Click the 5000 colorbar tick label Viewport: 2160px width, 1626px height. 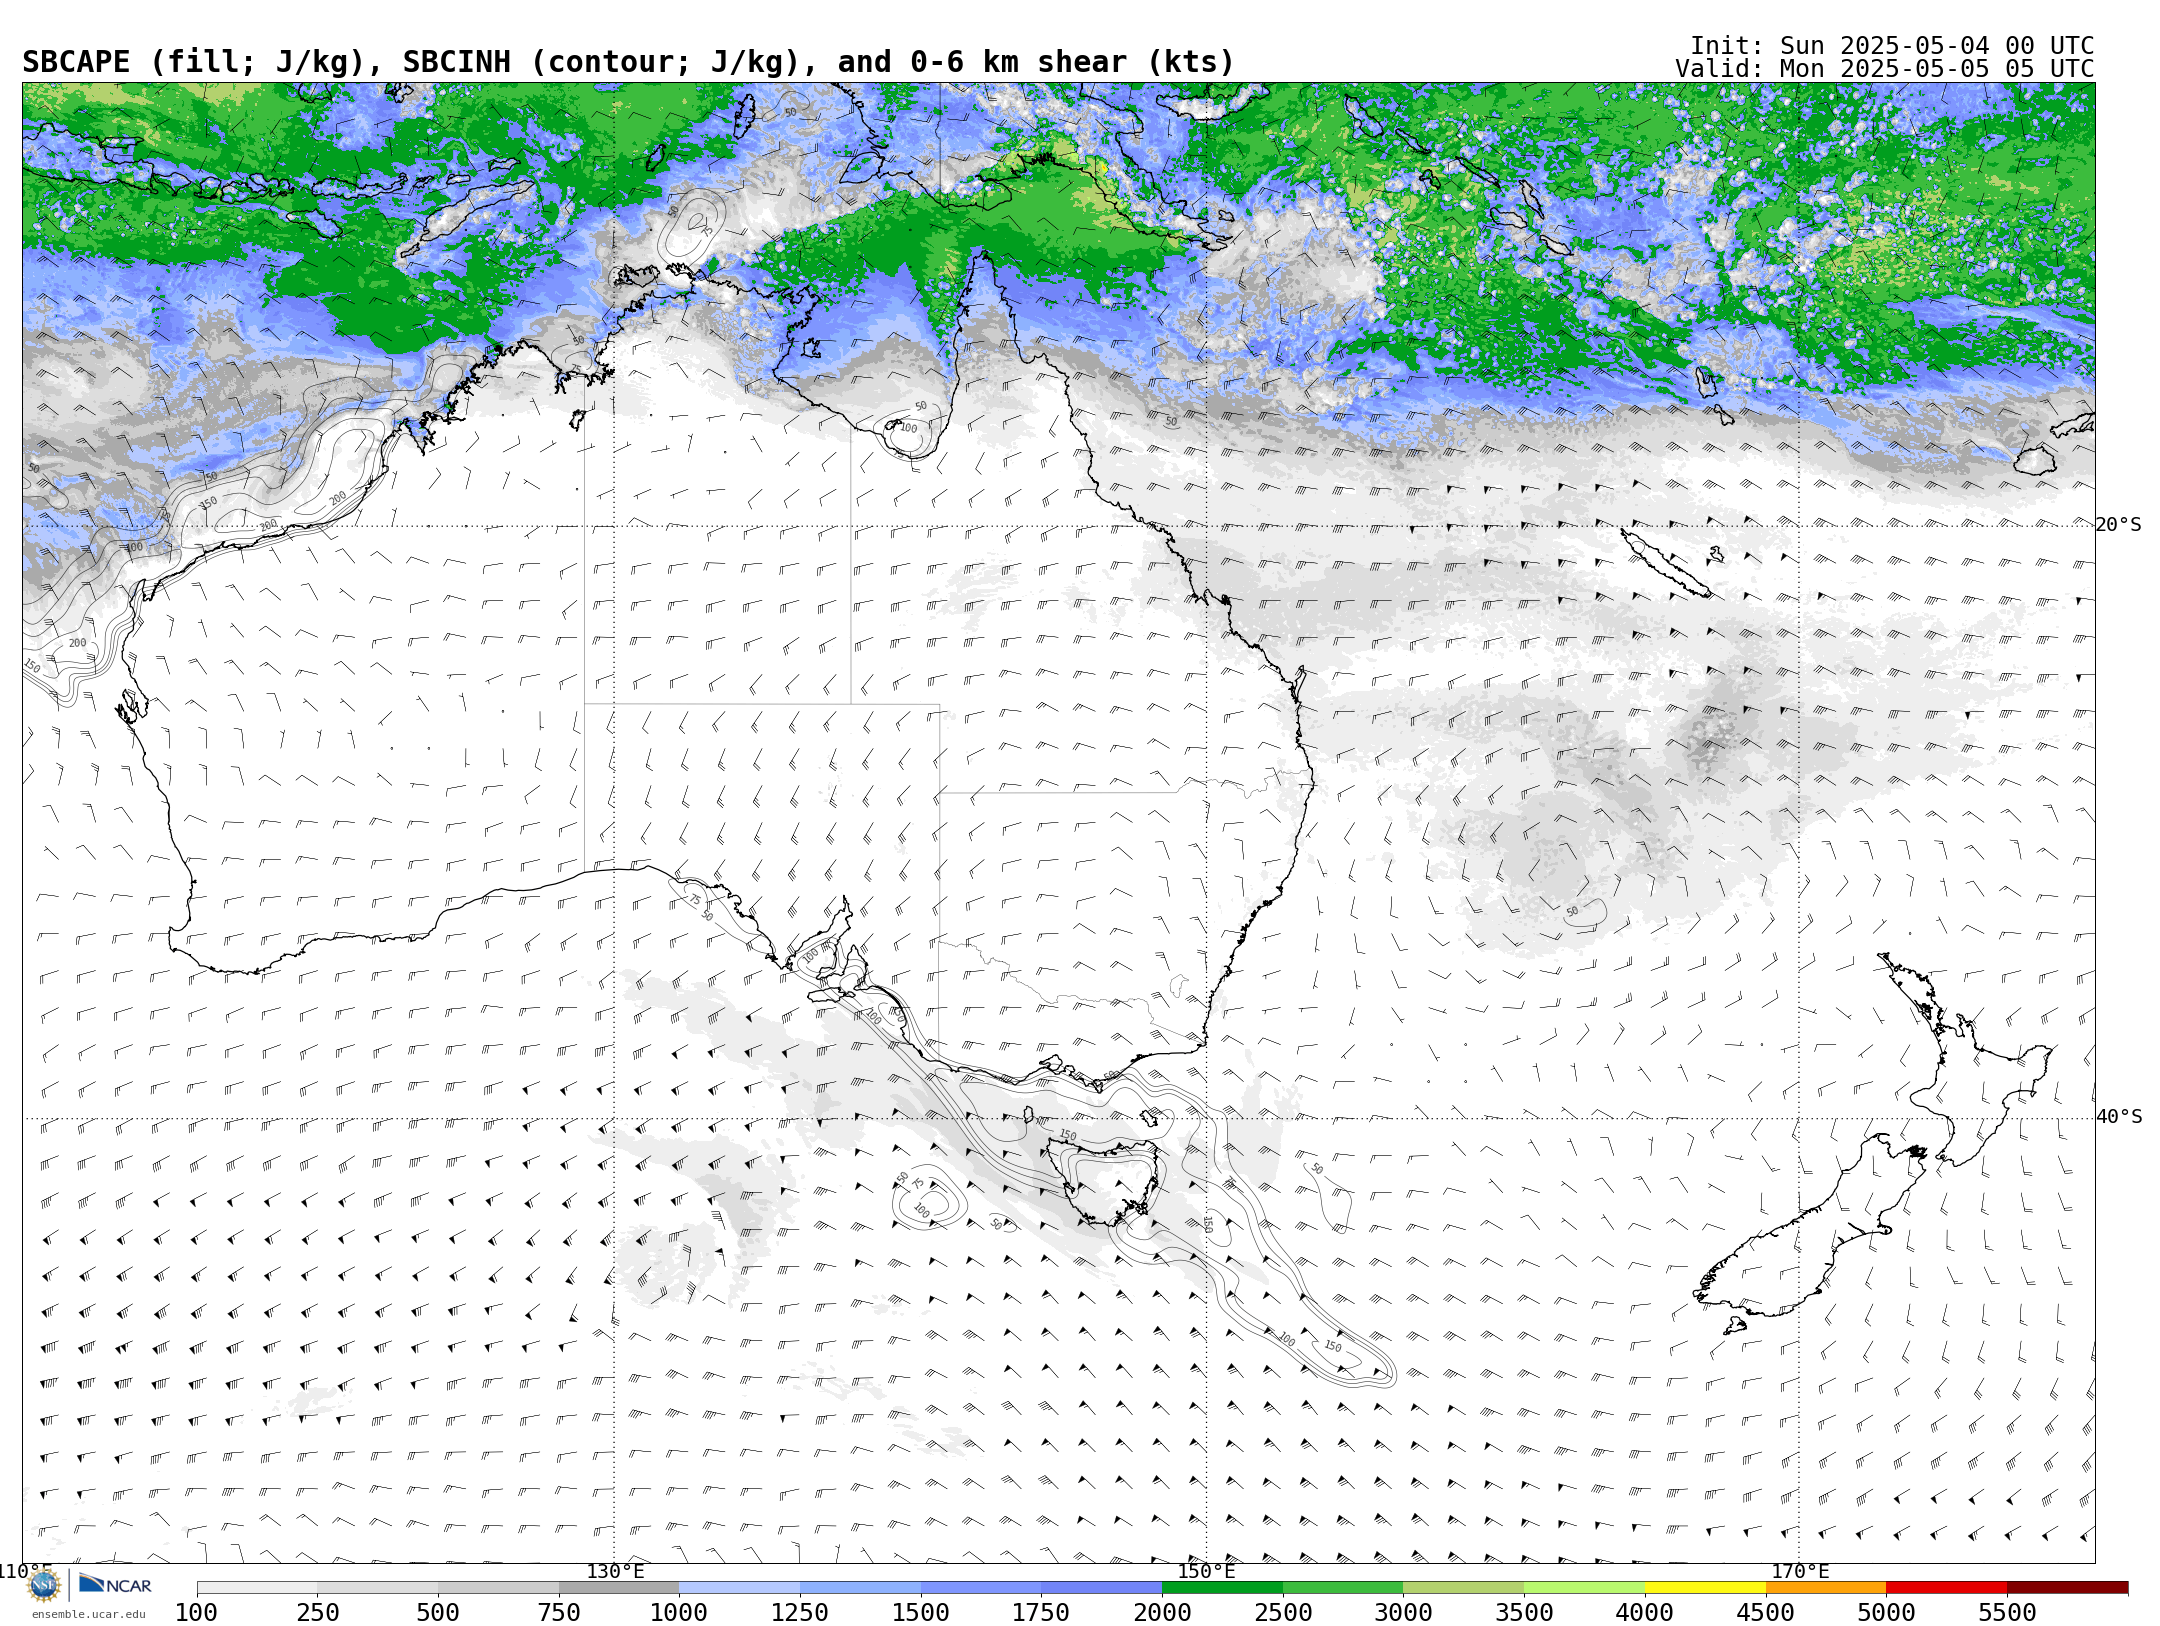tap(1886, 1612)
